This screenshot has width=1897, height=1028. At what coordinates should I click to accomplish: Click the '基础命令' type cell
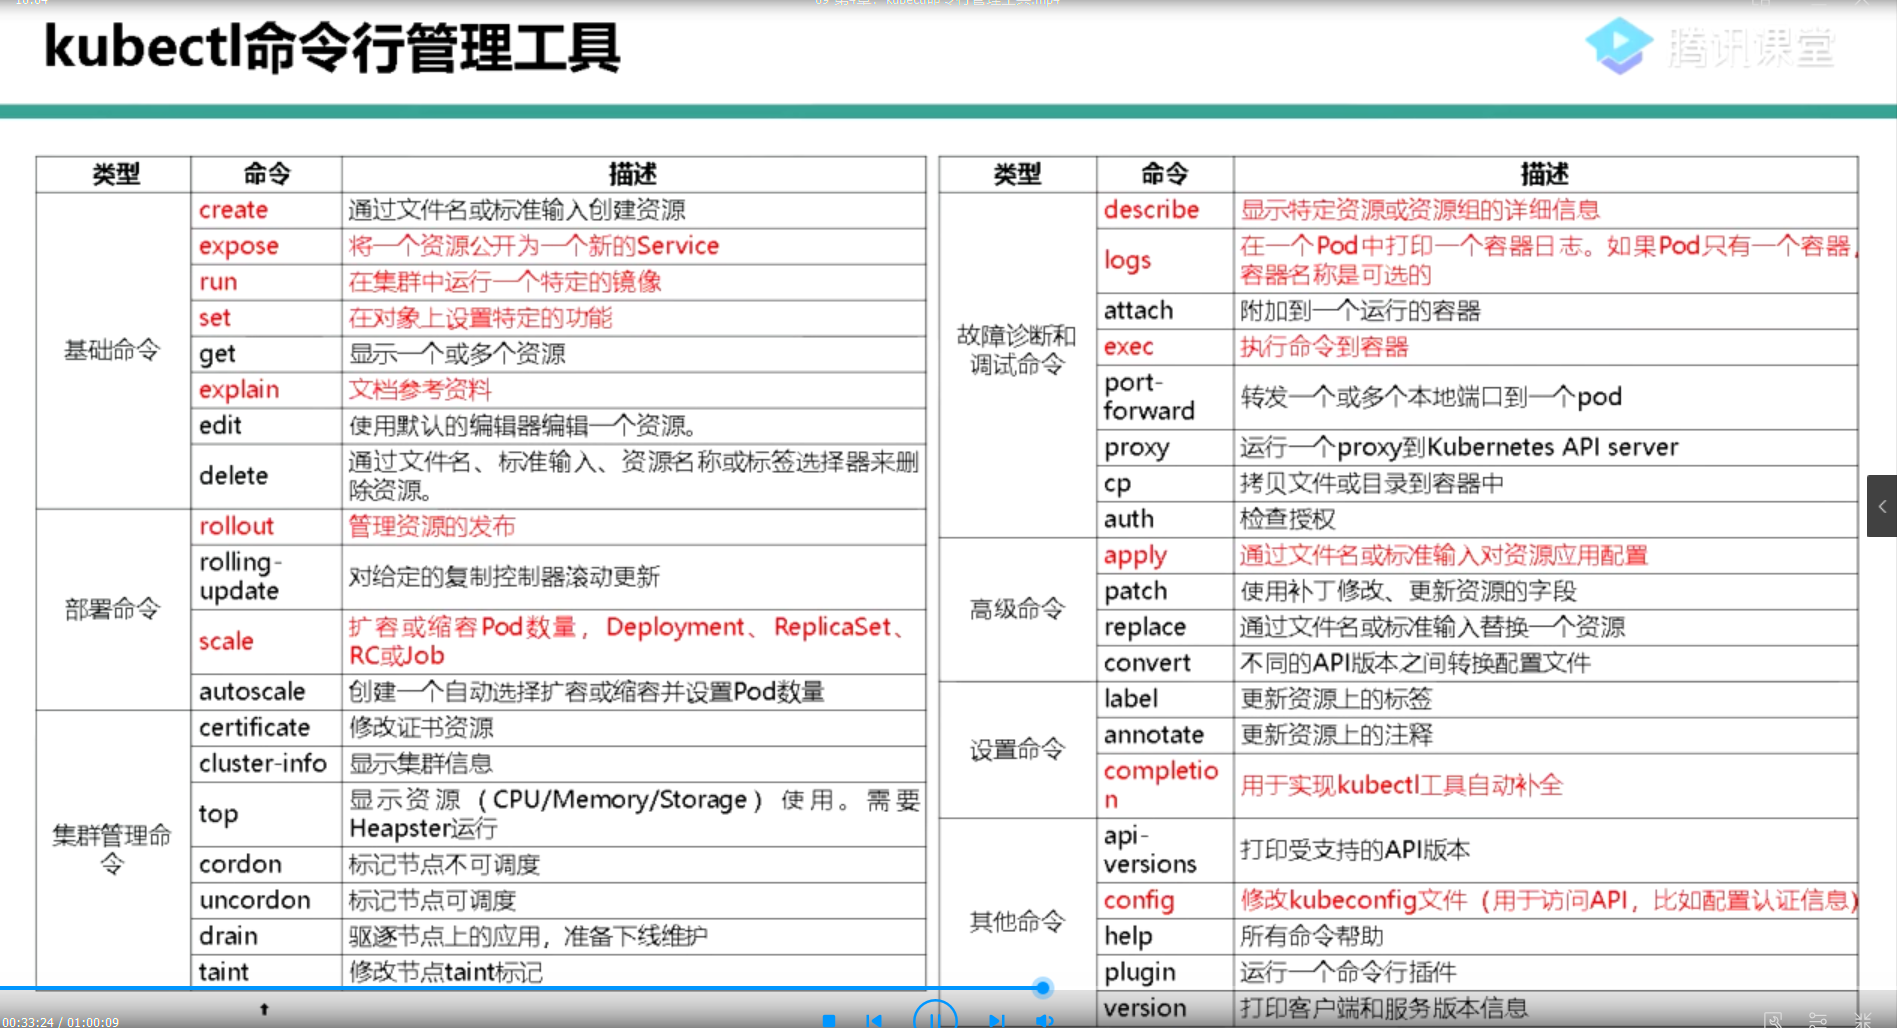click(113, 350)
